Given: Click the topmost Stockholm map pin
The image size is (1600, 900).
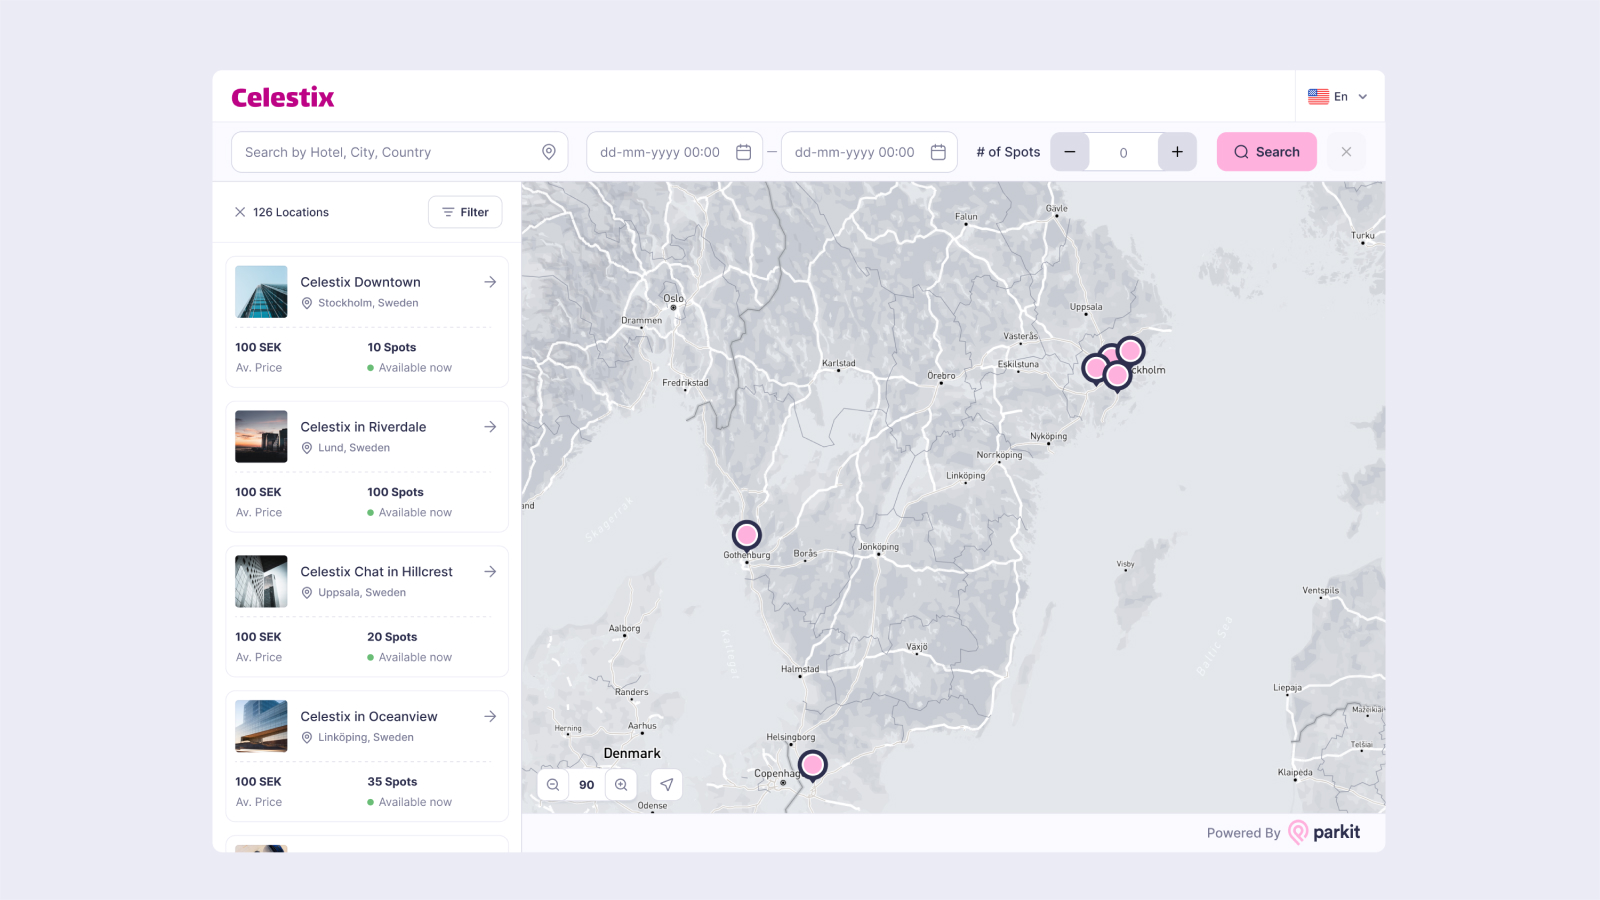Looking at the screenshot, I should point(1131,351).
